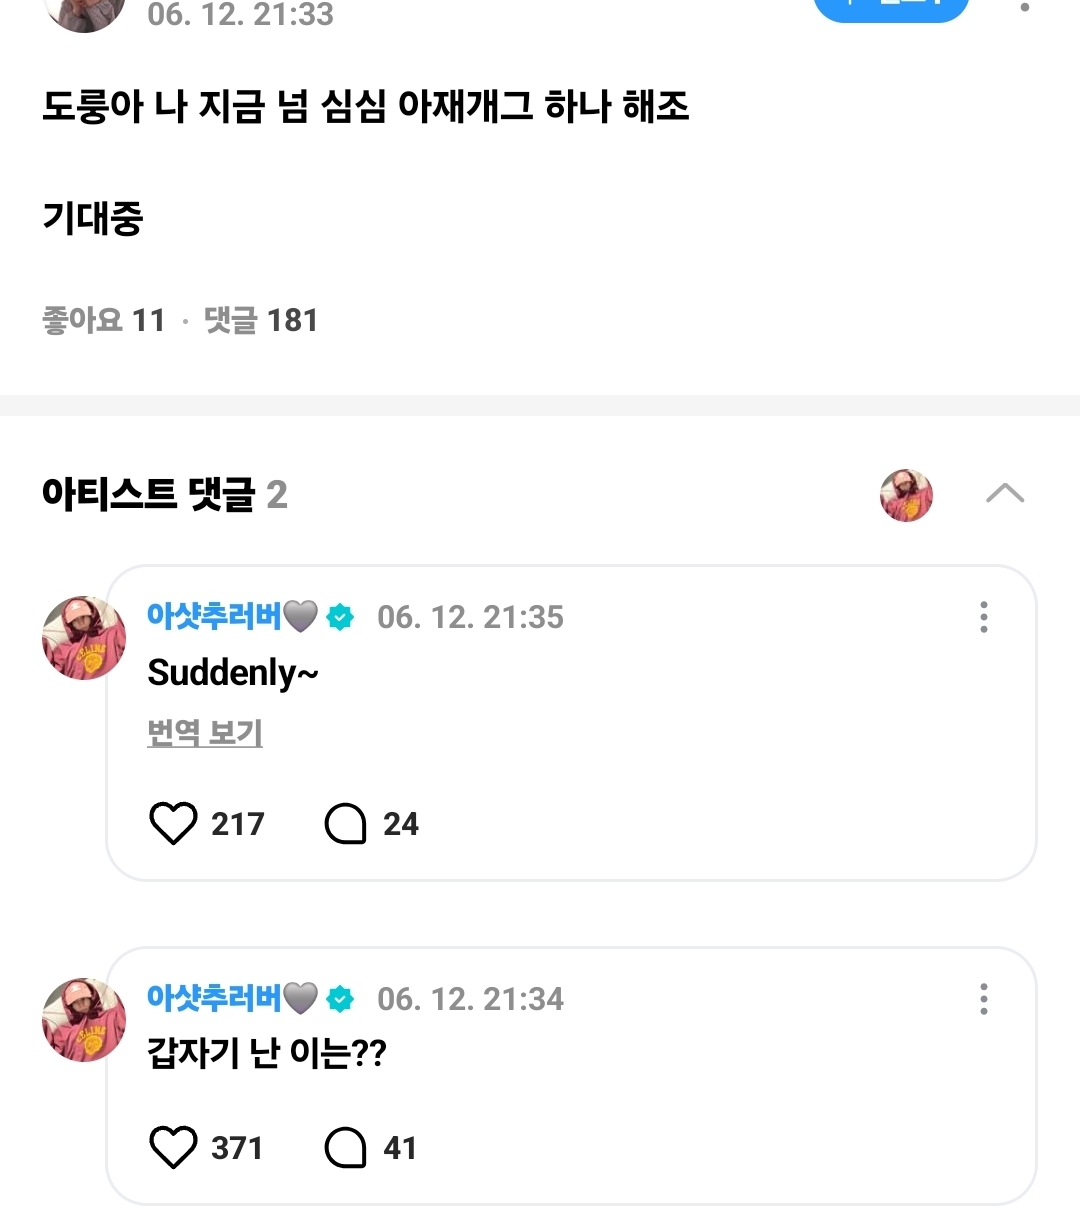Tap the 번역 보기 translation link
The width and height of the screenshot is (1080, 1231).
pyautogui.click(x=205, y=733)
